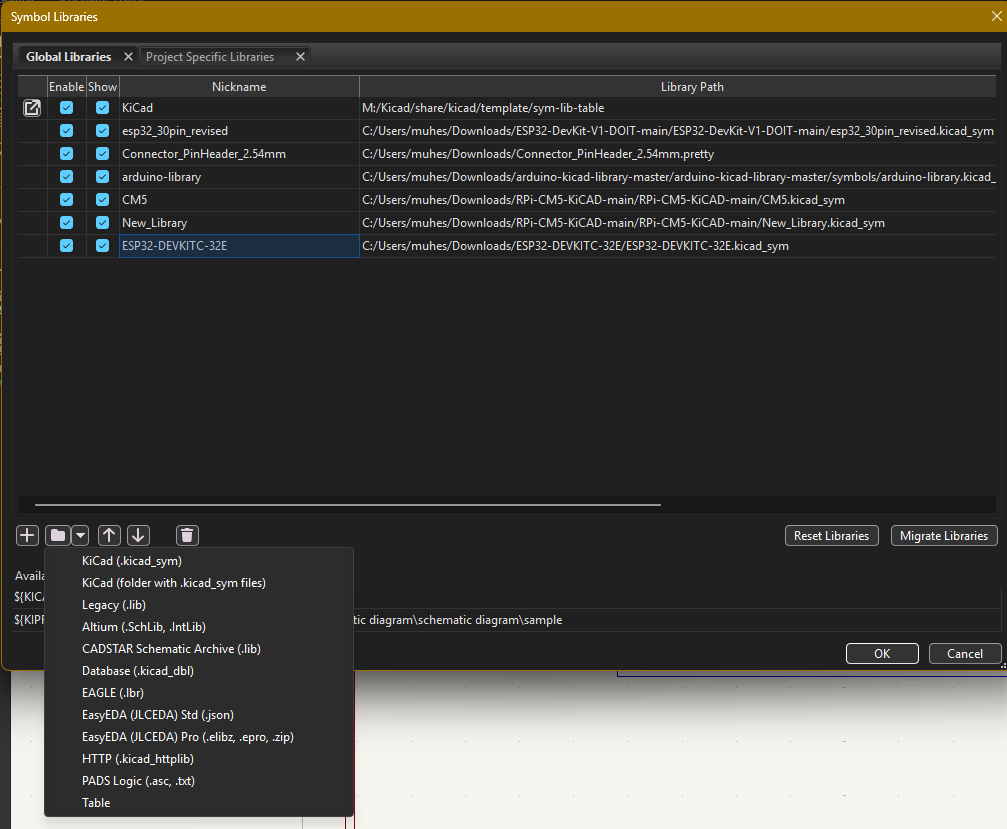Toggle Show for arduino-library
The image size is (1007, 829).
click(x=102, y=177)
